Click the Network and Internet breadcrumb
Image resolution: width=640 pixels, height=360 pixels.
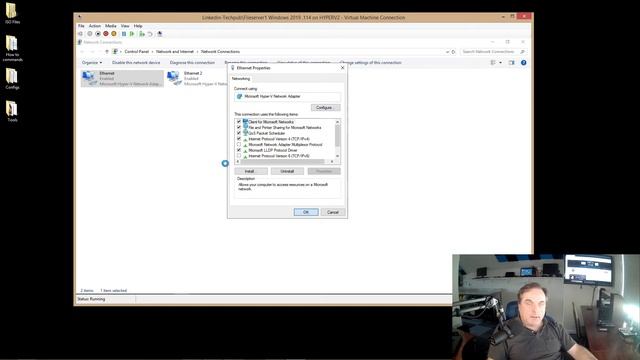(x=175, y=52)
